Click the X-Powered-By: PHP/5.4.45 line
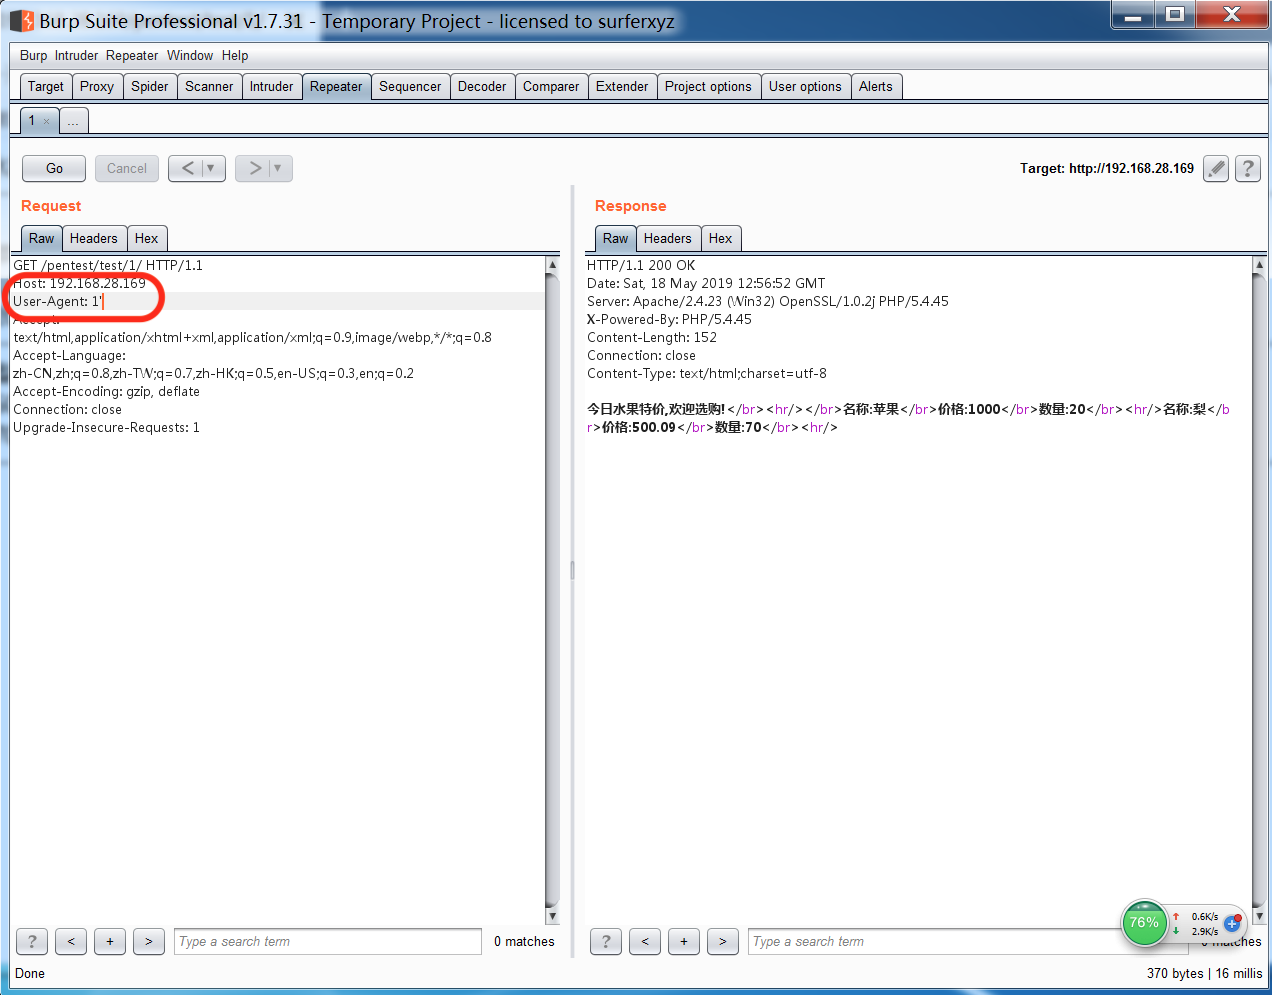This screenshot has height=995, width=1272. click(670, 319)
